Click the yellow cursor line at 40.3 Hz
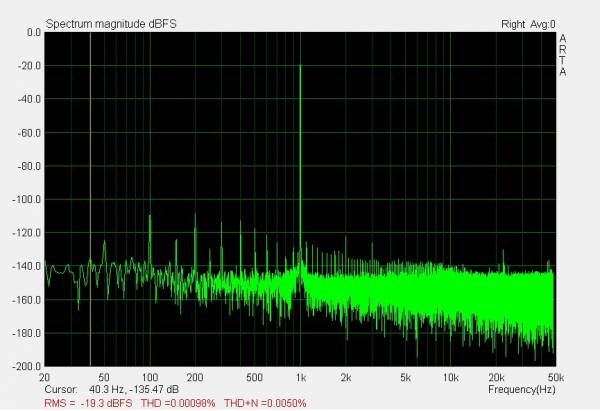Viewport: 600px width, 411px height. tap(90, 199)
